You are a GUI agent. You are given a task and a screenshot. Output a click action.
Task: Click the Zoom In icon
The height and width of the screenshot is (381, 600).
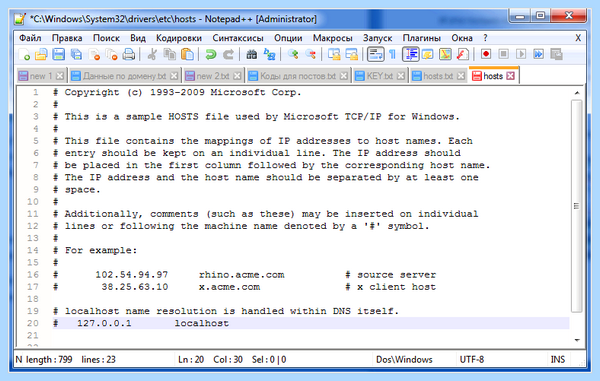pyautogui.click(x=293, y=54)
